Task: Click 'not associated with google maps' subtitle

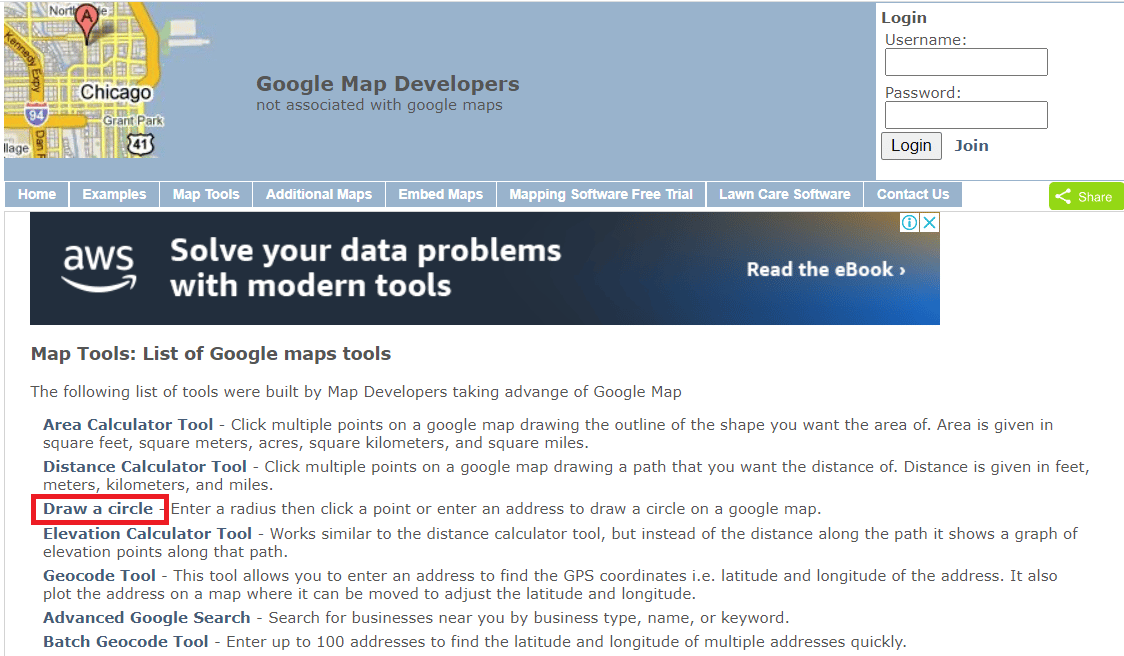Action: [379, 105]
